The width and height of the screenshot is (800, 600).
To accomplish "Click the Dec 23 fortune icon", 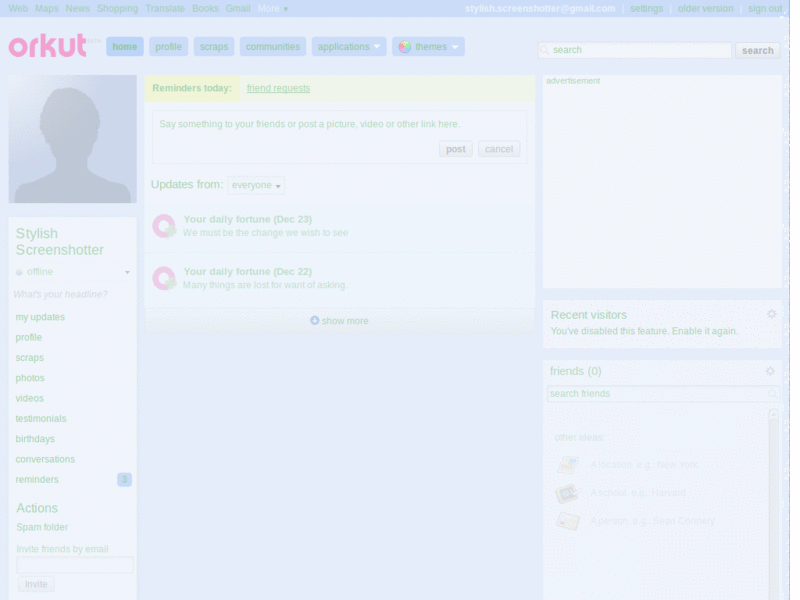I will click(164, 226).
